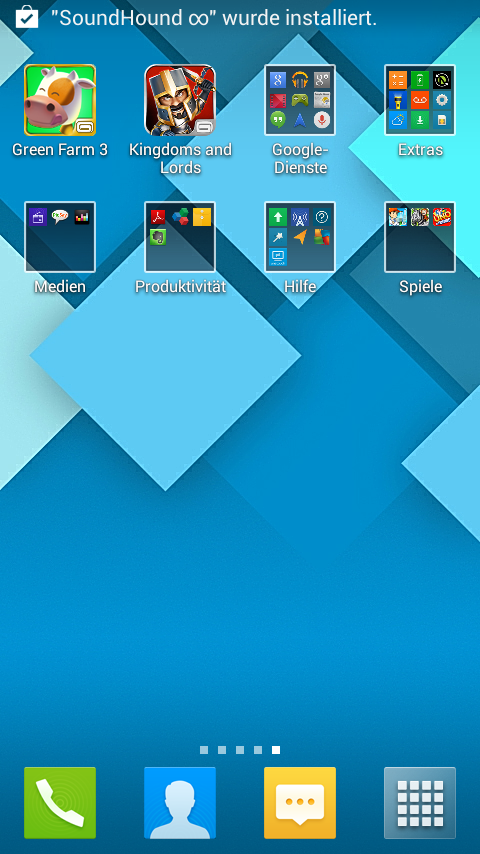Open the Contacts app in dock
480x854 pixels.
tap(180, 803)
